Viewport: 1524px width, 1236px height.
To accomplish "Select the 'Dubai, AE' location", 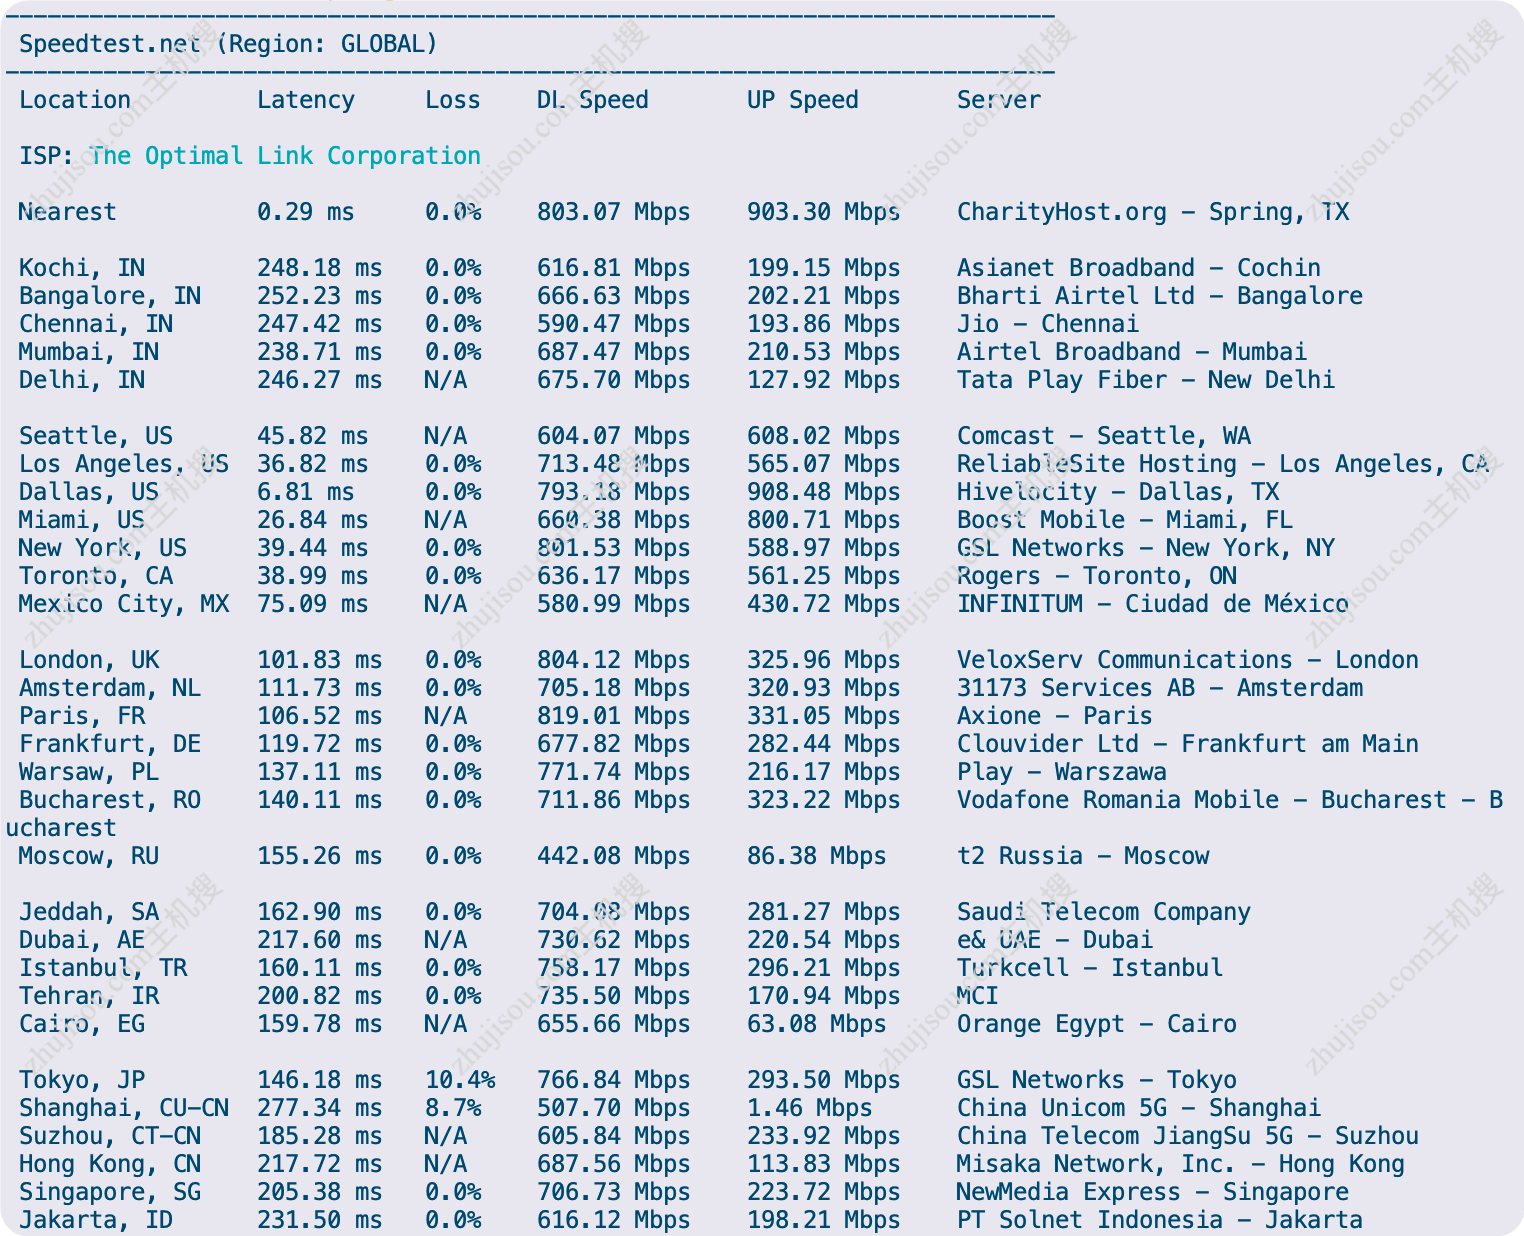I will tap(82, 940).
